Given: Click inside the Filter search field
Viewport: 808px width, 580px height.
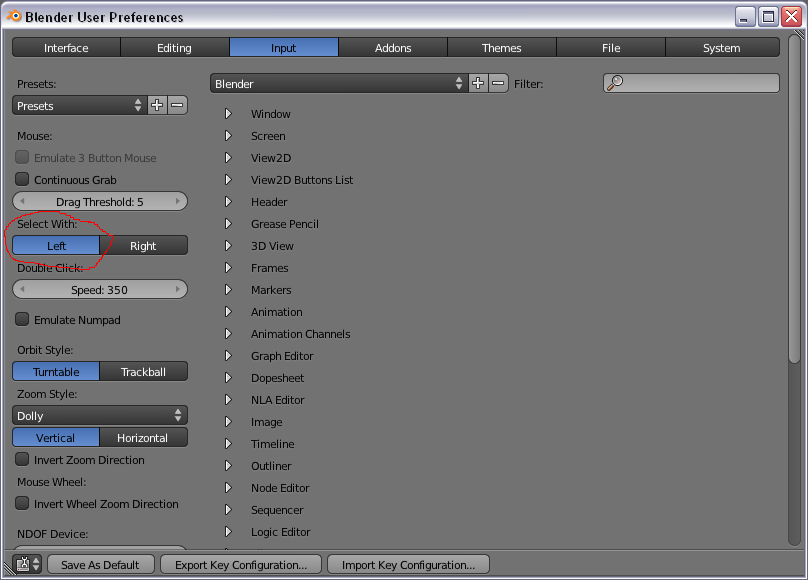Looking at the screenshot, I should click(691, 83).
